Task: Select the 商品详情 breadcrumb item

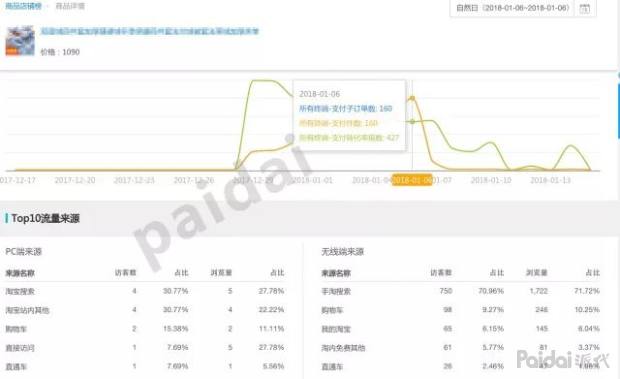Action: click(70, 6)
